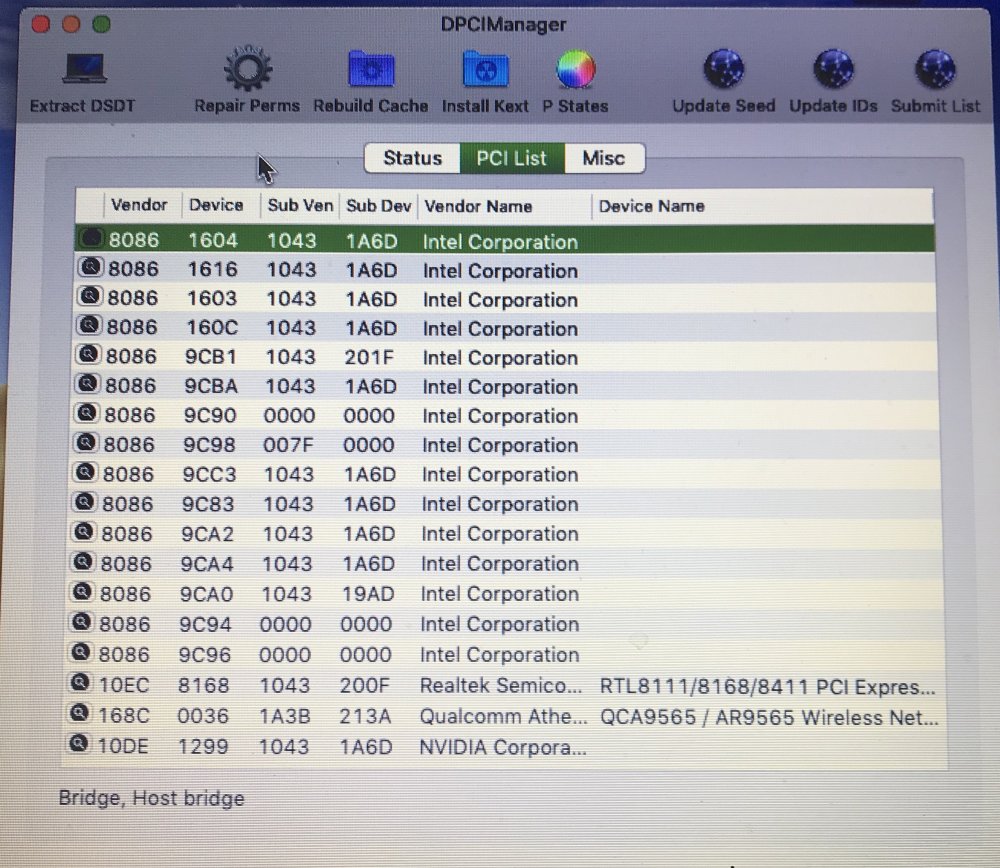Screen dimensions: 1000x868
Task: Sort by the Device Name column header
Action: click(651, 206)
